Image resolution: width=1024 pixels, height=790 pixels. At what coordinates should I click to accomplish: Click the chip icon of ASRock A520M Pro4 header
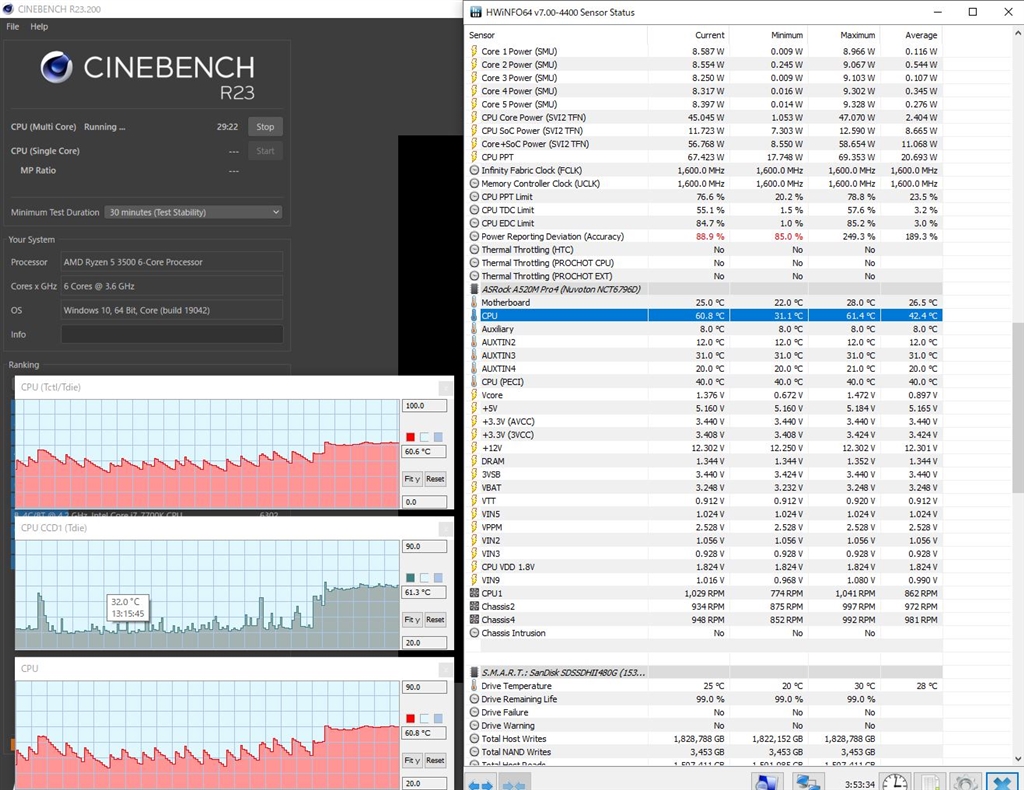(x=474, y=289)
